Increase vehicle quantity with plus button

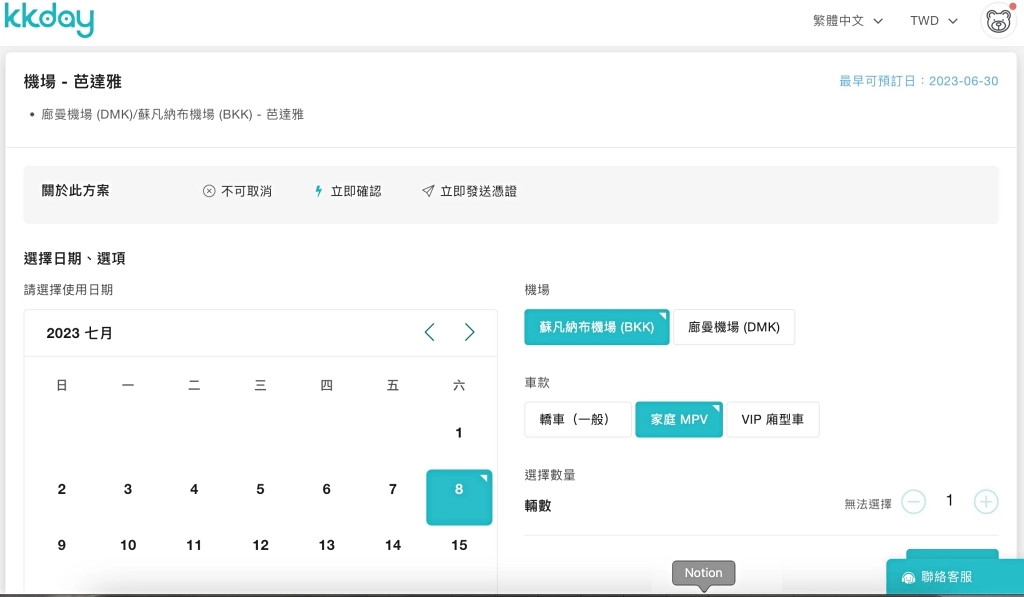986,502
